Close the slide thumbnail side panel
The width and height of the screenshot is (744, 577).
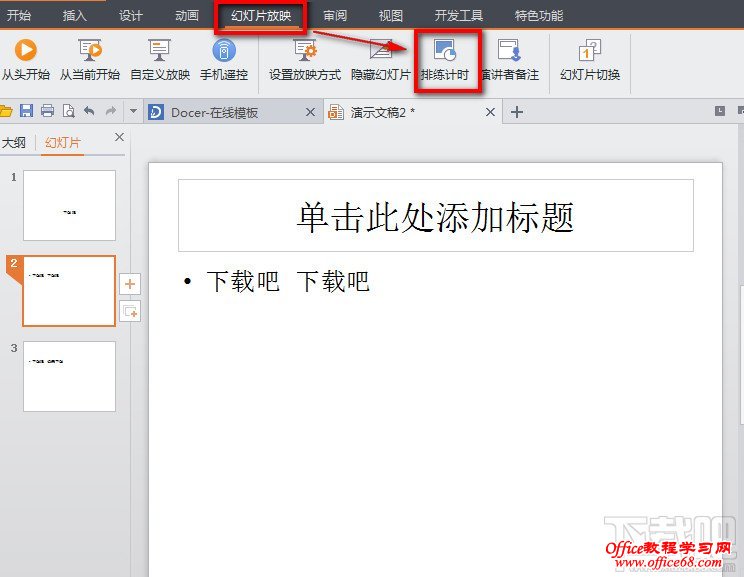coord(120,137)
